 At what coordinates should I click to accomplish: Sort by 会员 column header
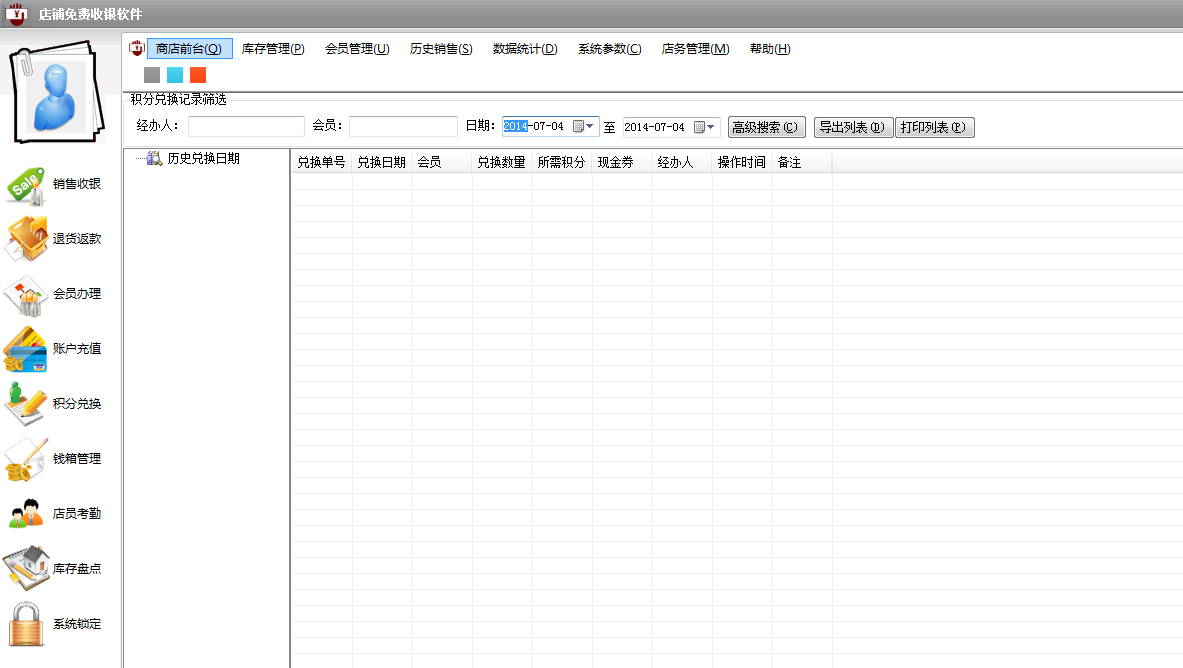coord(442,162)
